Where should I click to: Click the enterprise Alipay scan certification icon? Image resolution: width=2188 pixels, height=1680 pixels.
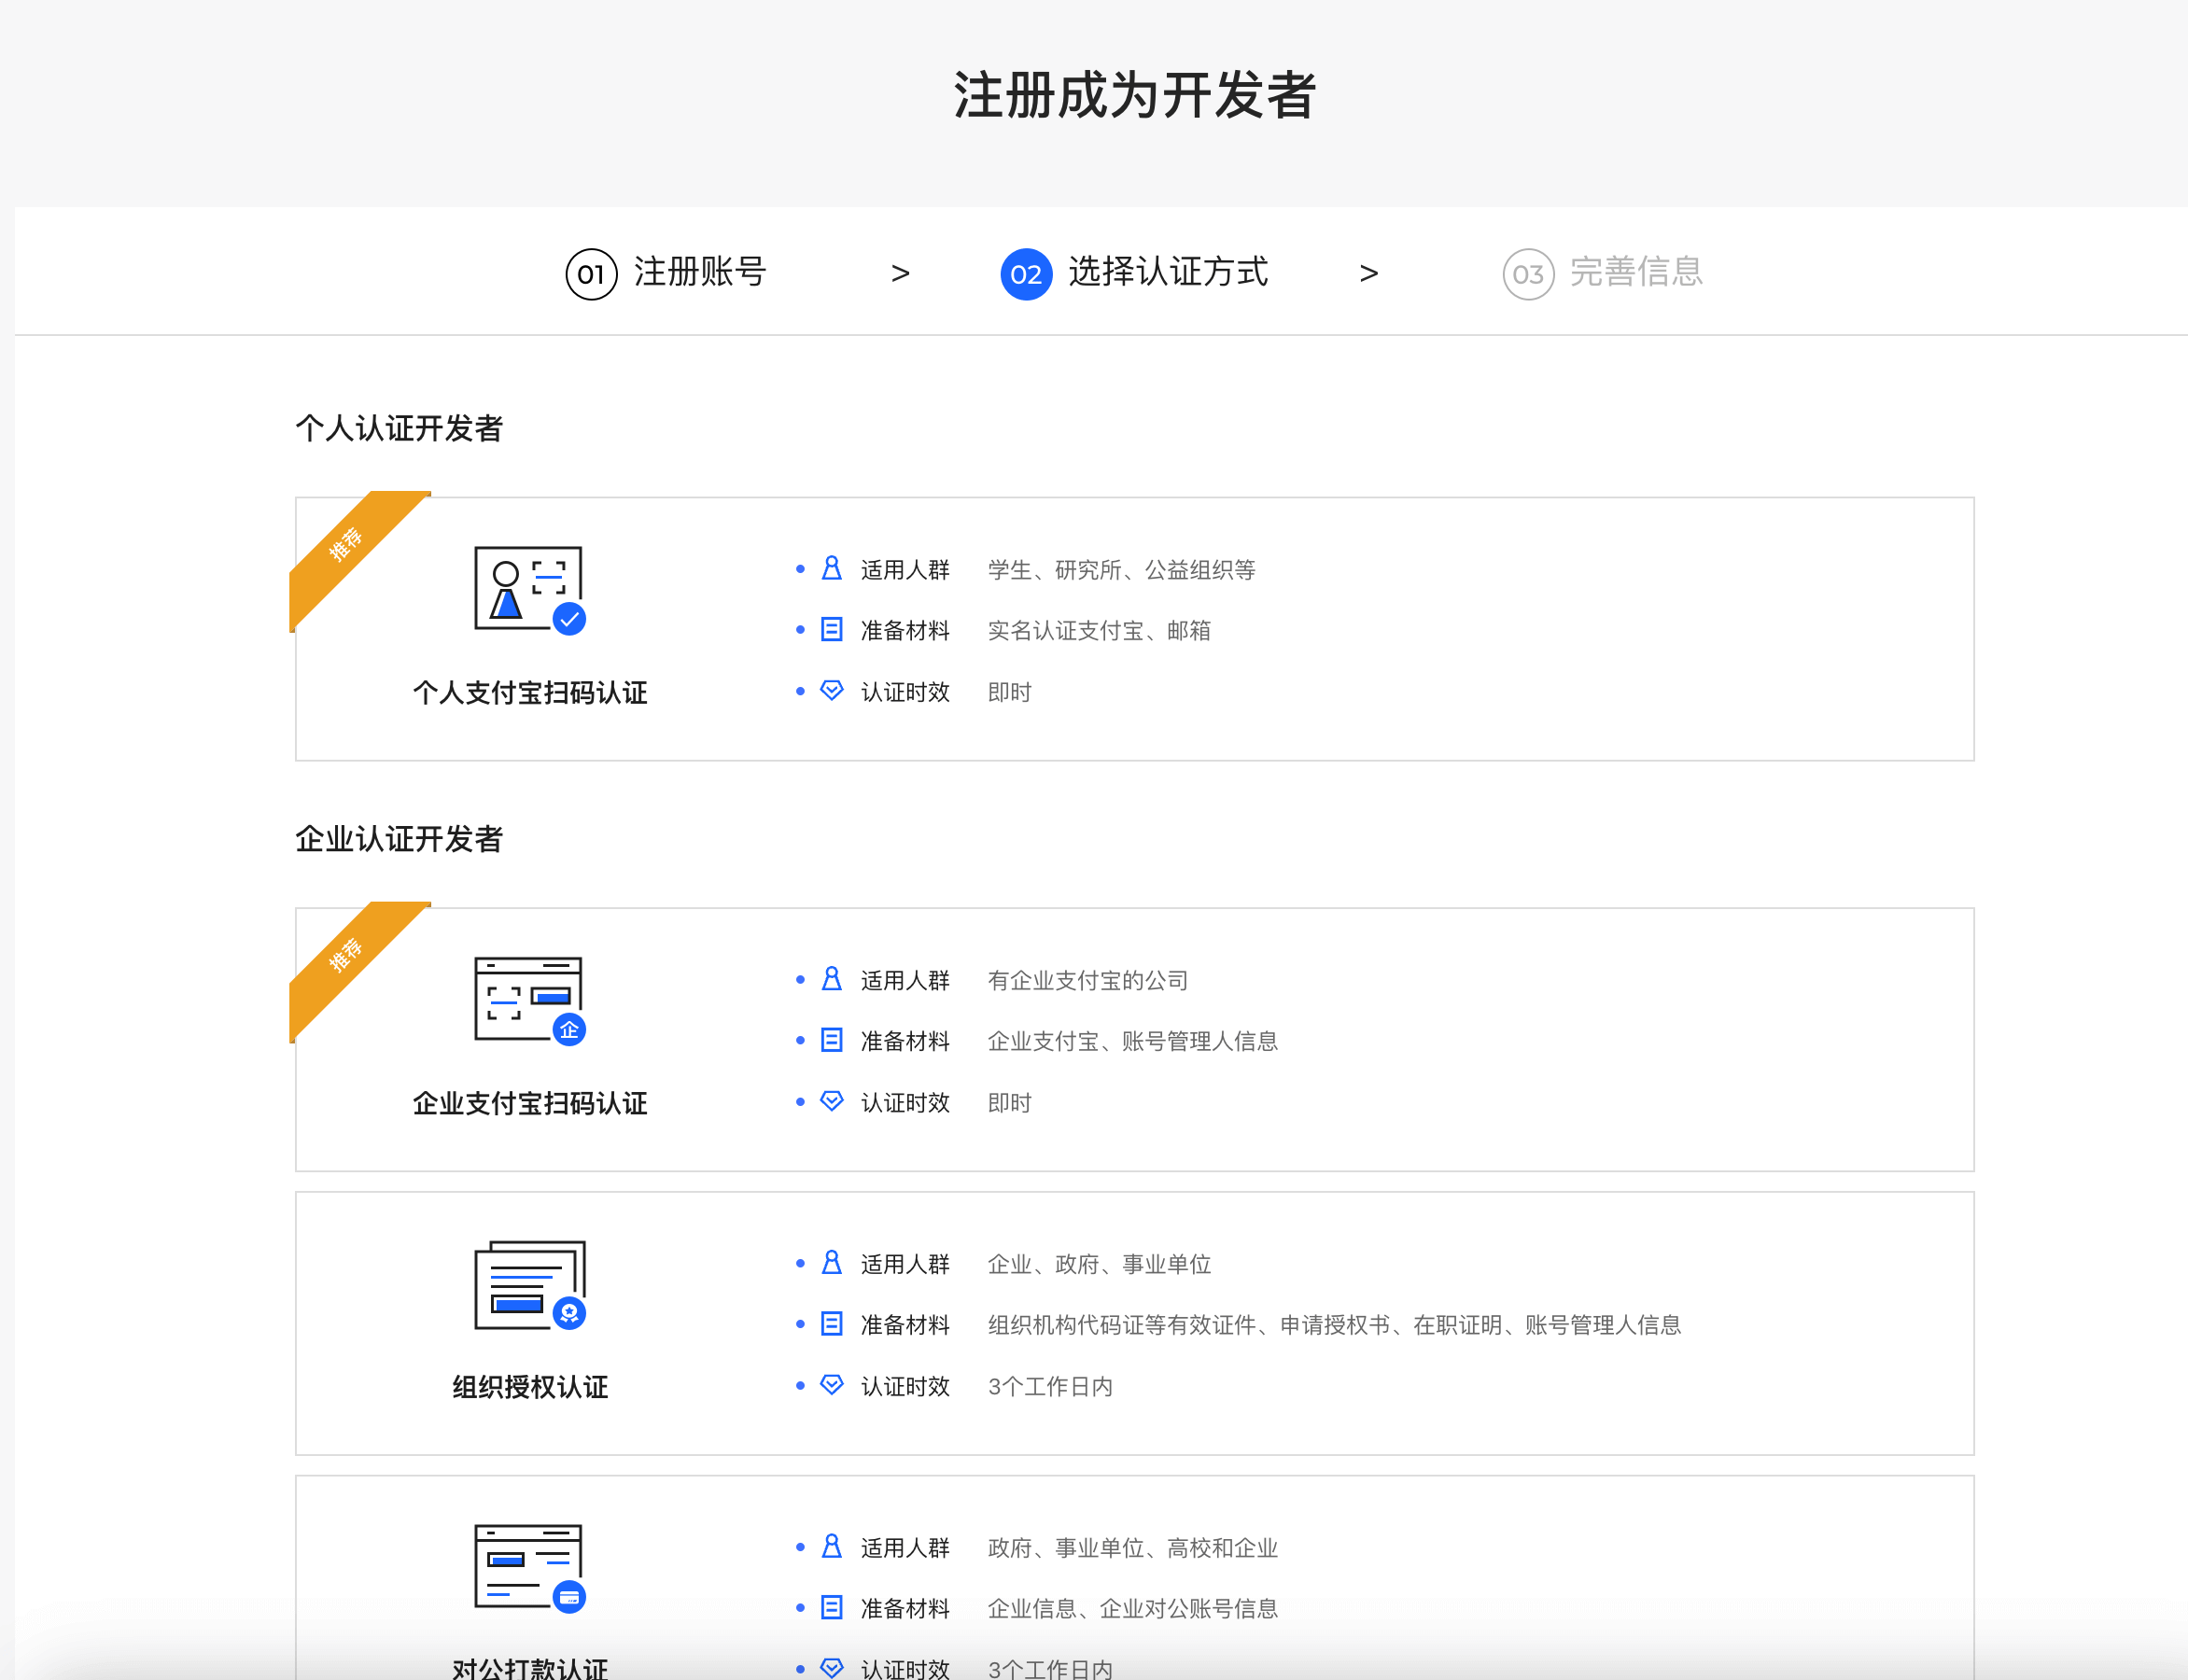(529, 1000)
